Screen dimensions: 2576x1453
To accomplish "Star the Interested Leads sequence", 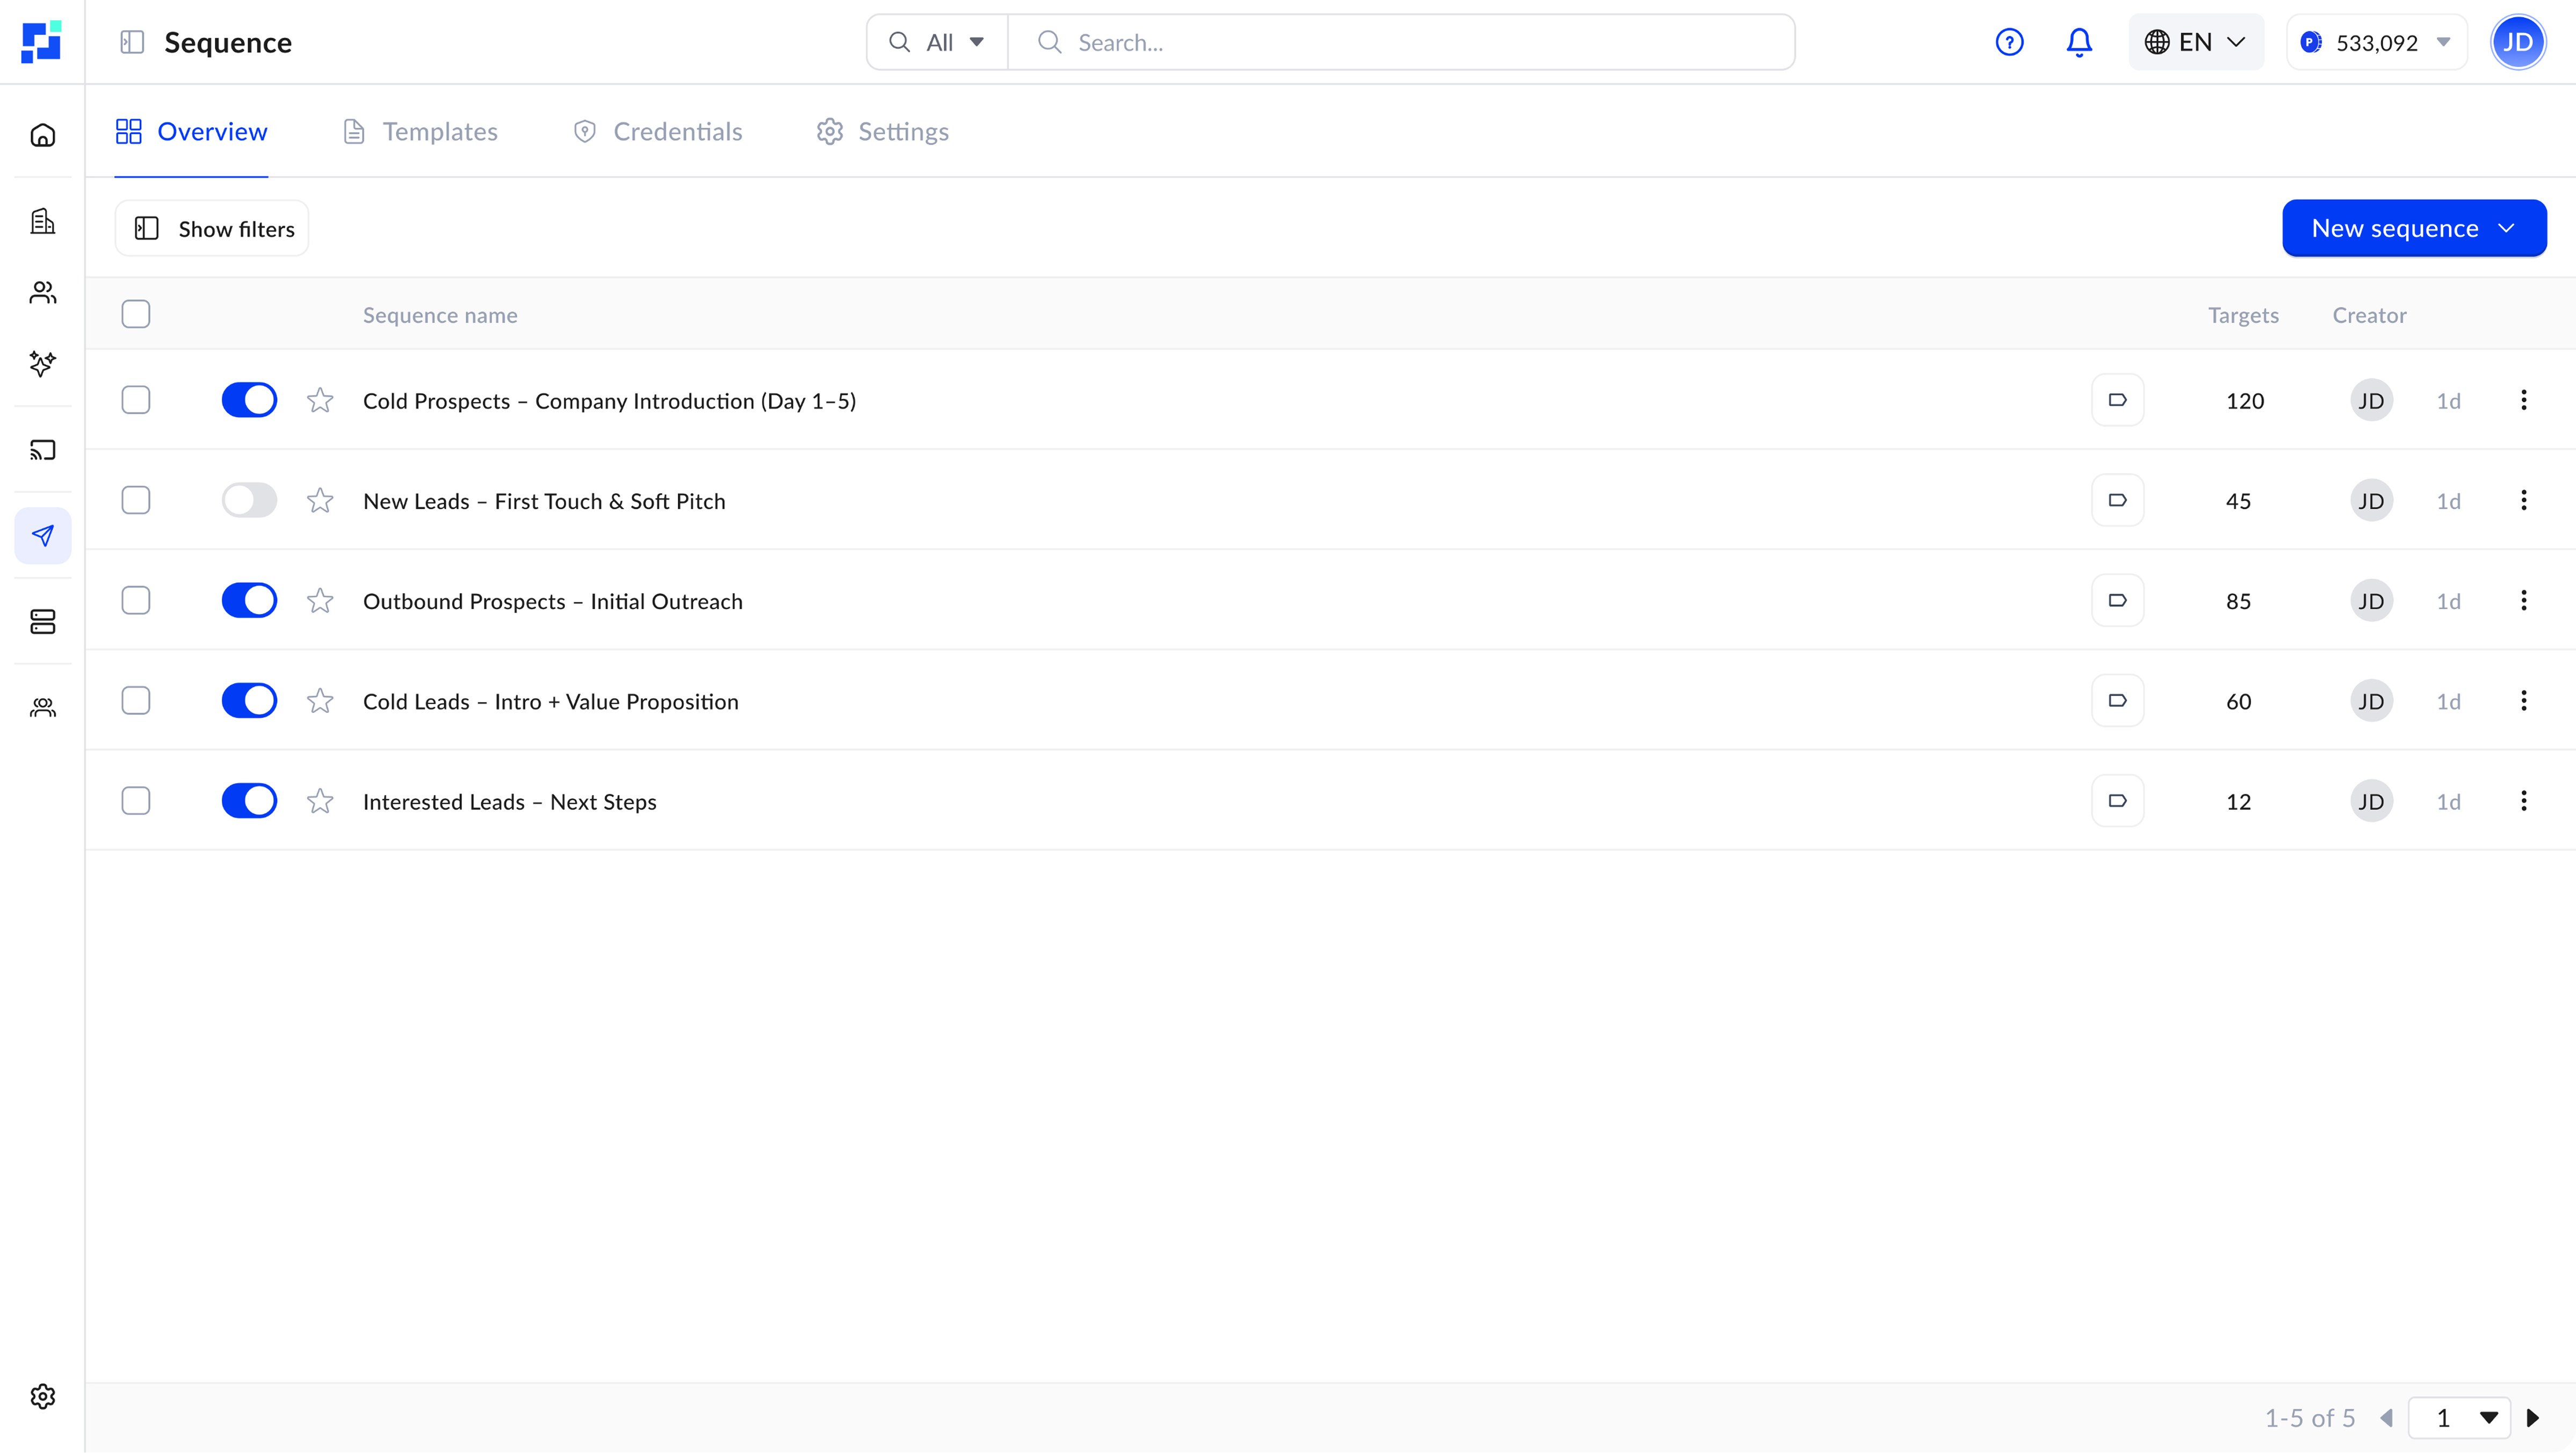I will point(319,800).
